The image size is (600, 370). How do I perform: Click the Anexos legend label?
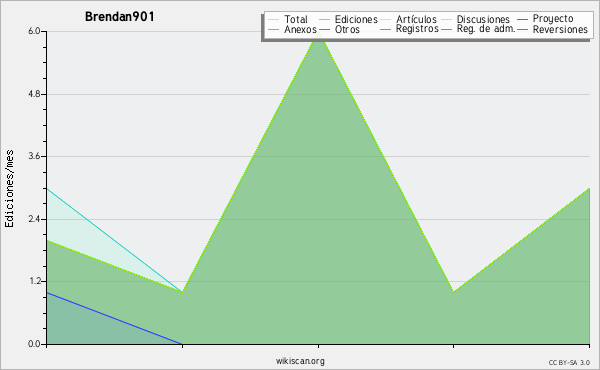(300, 29)
